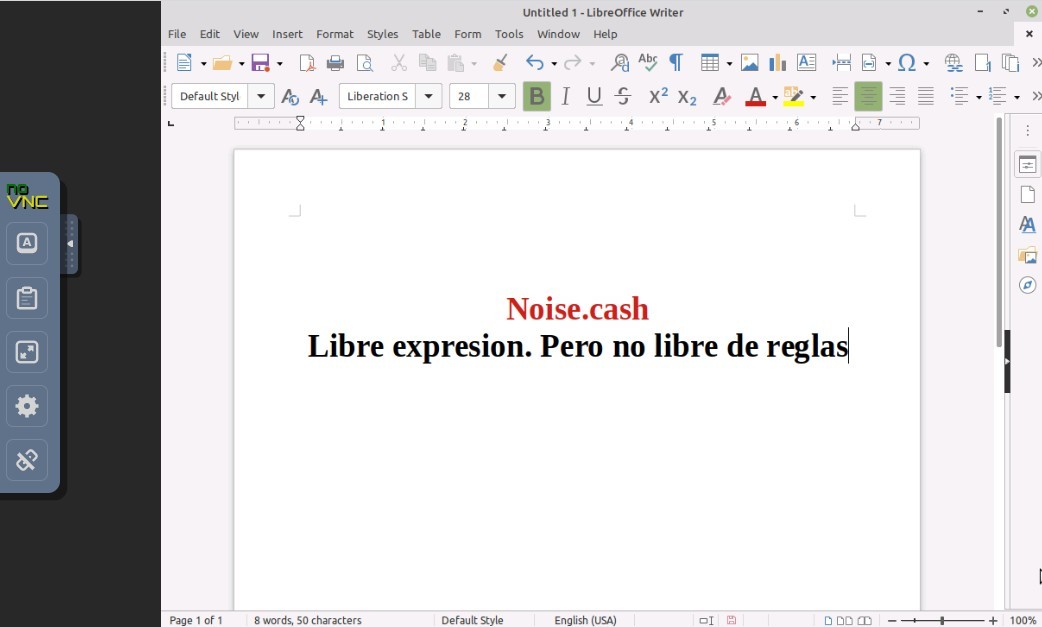Run the spelling check (Abc)
Viewport: 1042px width, 627px height.
click(x=648, y=63)
